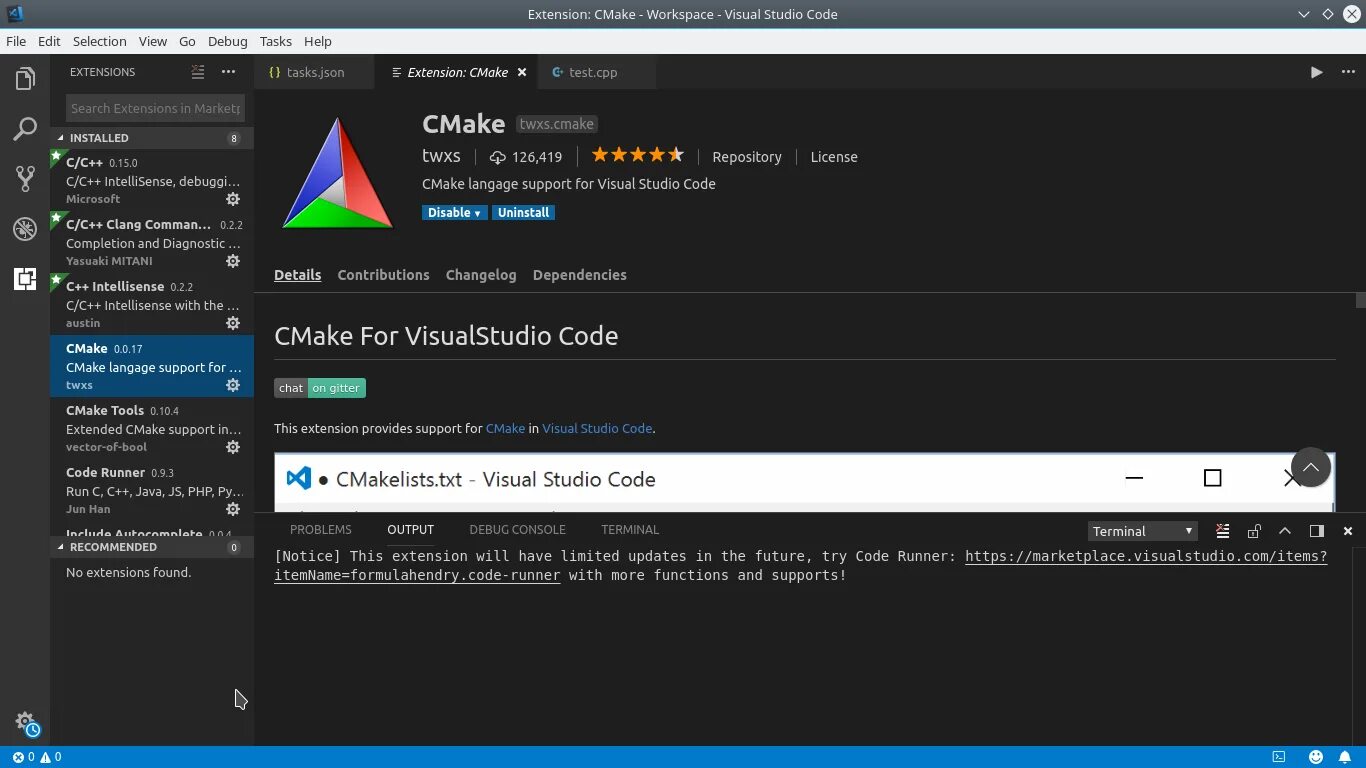
Task: Follow the CMake hyperlink in description
Action: click(x=505, y=428)
